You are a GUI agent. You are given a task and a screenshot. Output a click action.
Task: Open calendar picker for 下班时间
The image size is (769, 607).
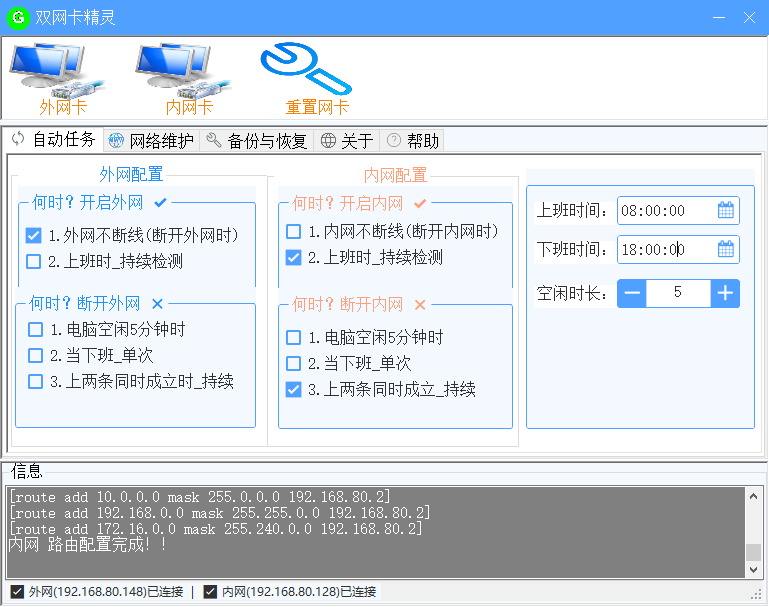pos(726,249)
